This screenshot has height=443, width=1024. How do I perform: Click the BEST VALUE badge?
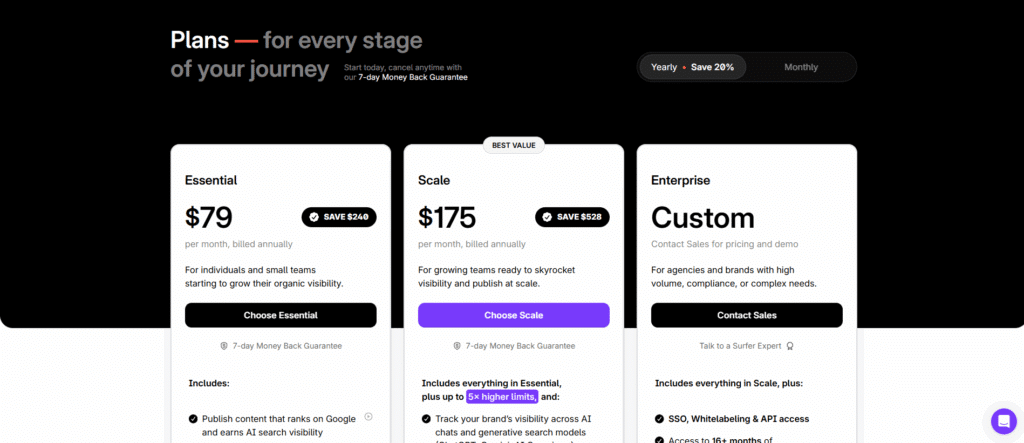coord(514,145)
